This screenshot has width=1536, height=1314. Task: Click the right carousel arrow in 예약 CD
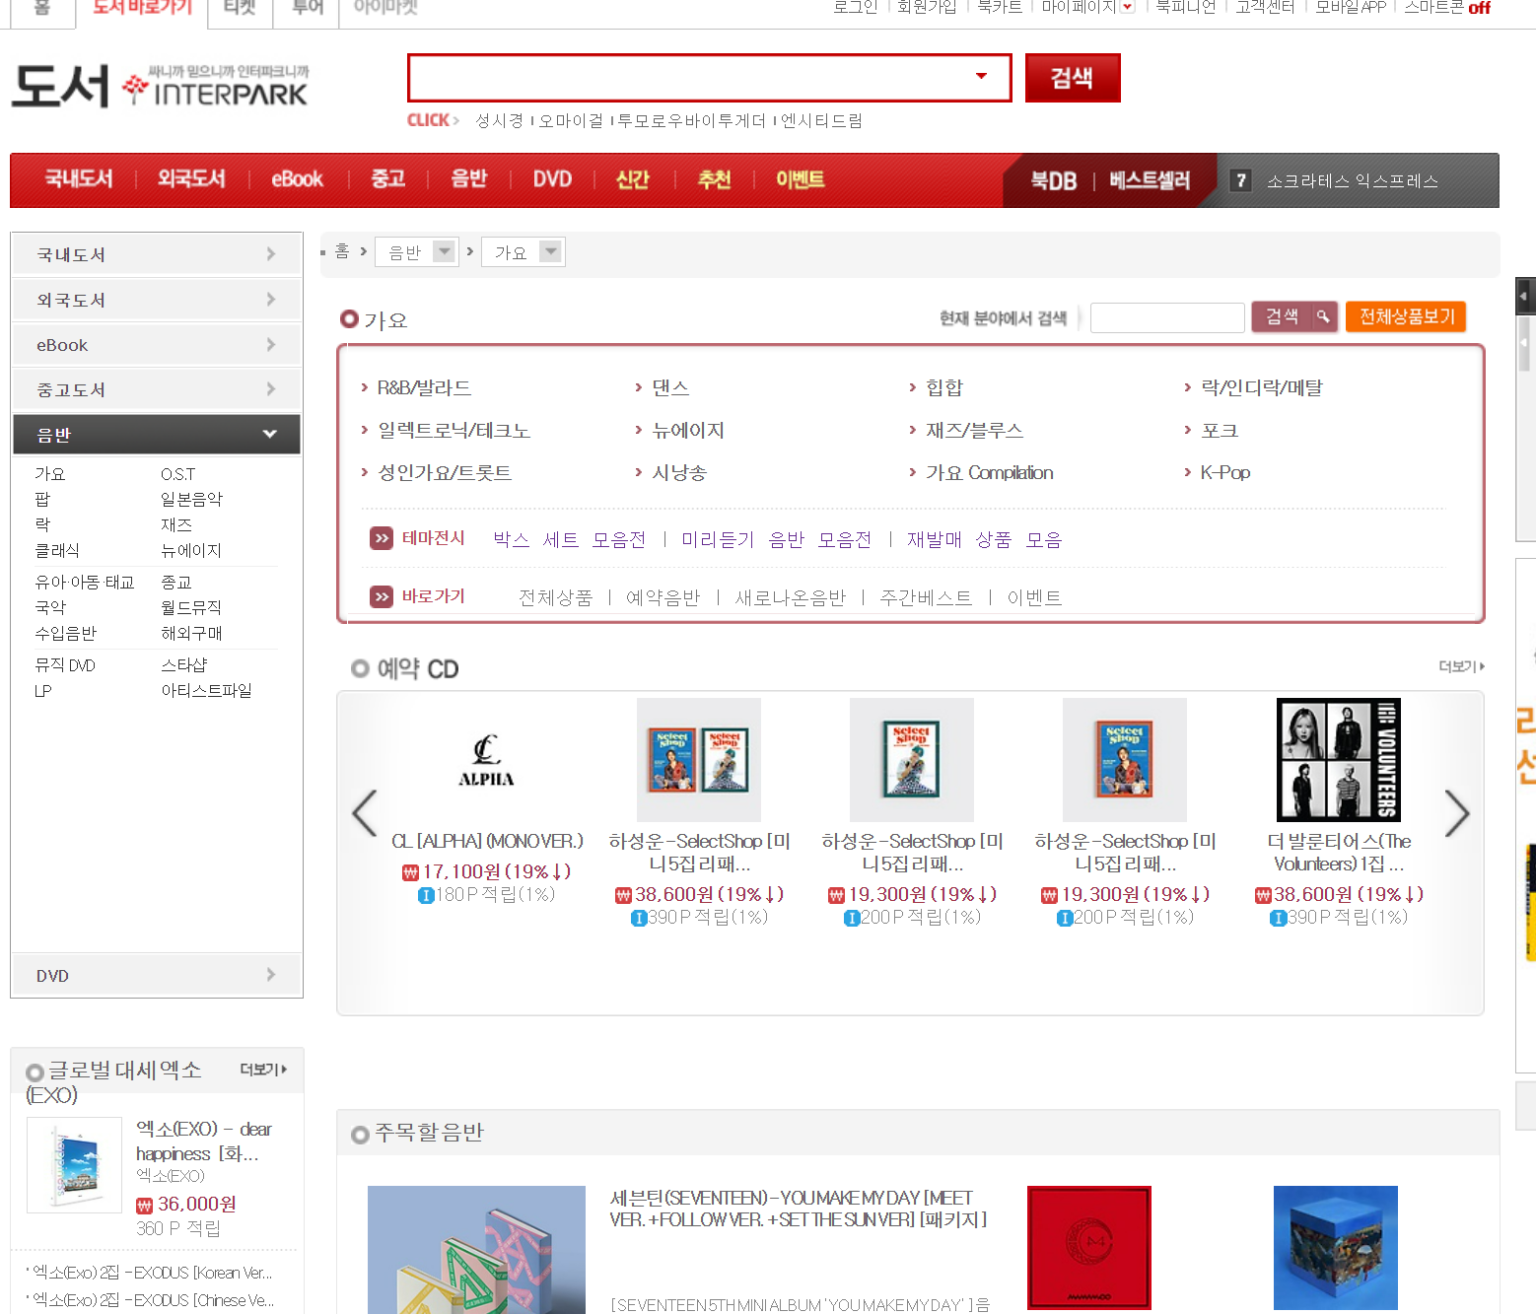(1457, 813)
